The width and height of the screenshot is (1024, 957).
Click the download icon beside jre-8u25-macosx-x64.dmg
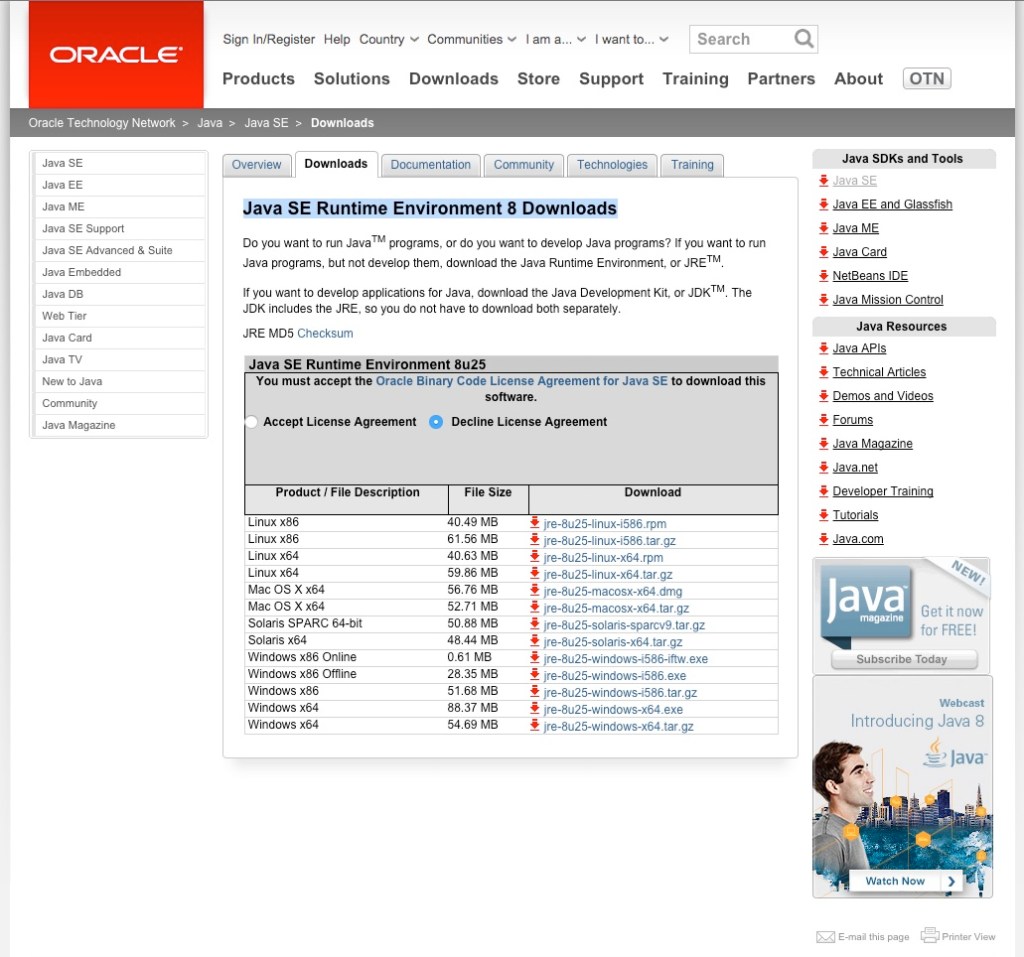(x=535, y=592)
